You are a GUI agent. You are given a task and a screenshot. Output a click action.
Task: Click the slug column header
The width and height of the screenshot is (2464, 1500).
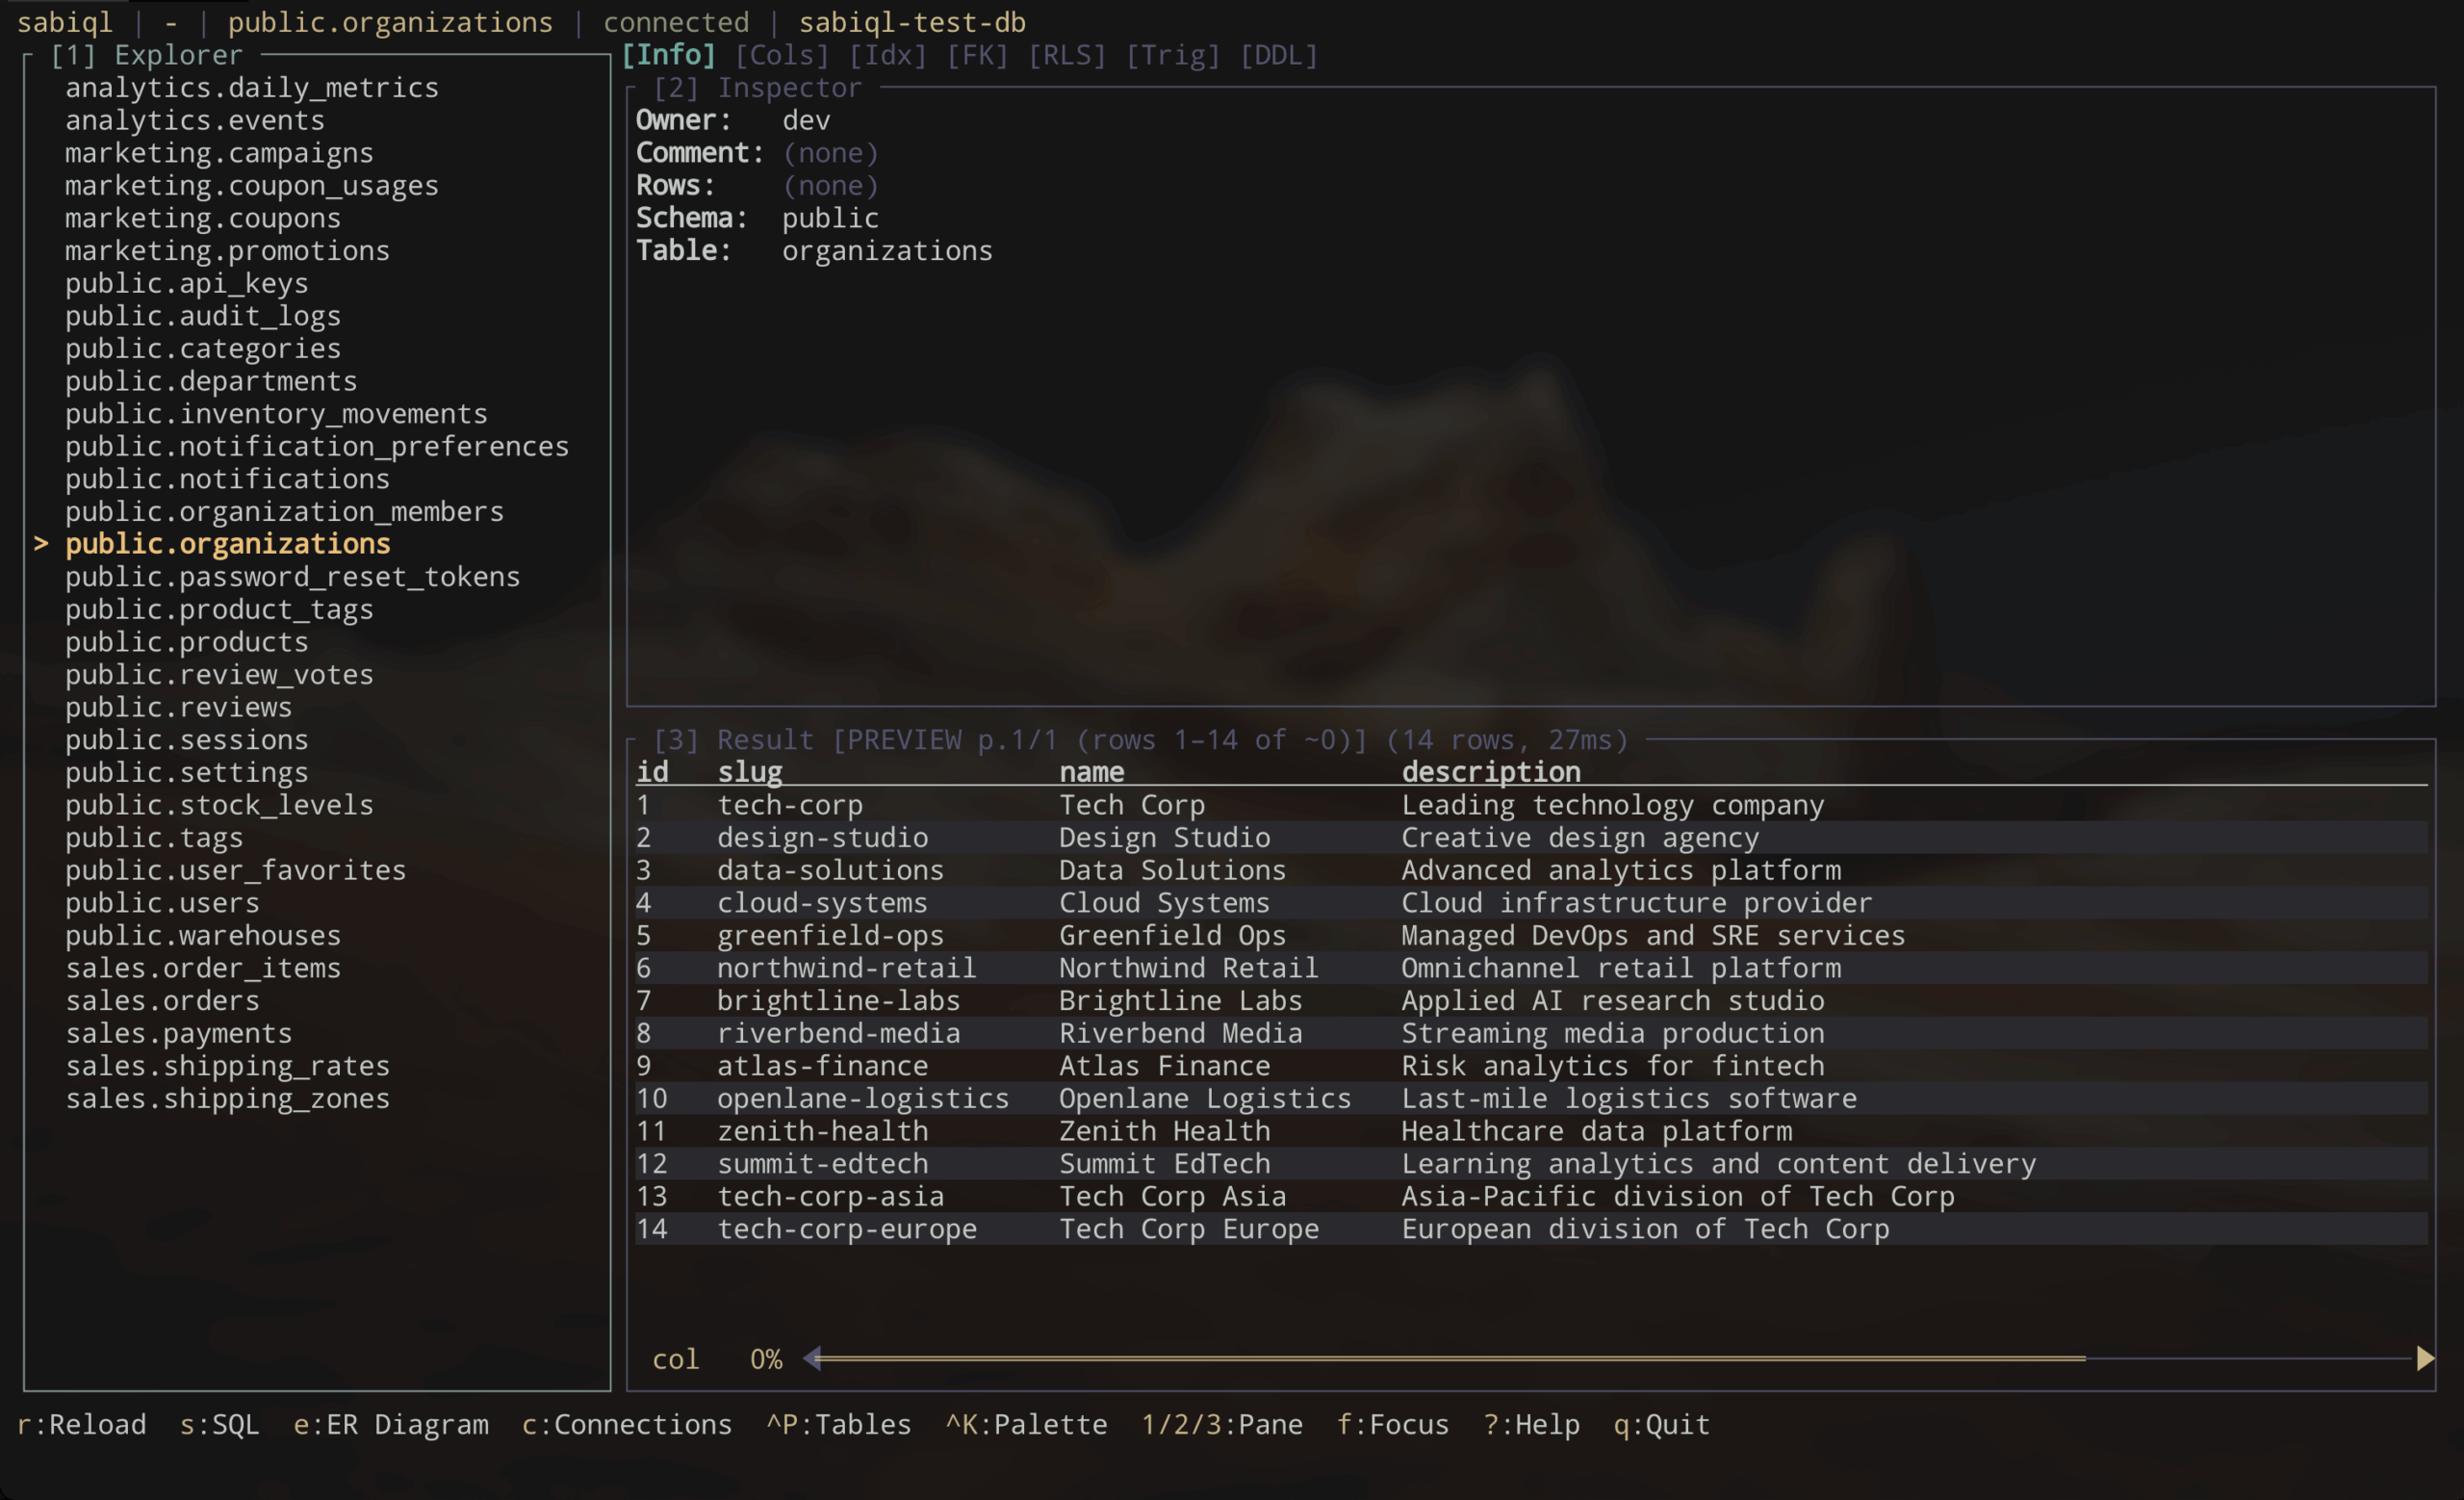pyautogui.click(x=750, y=772)
